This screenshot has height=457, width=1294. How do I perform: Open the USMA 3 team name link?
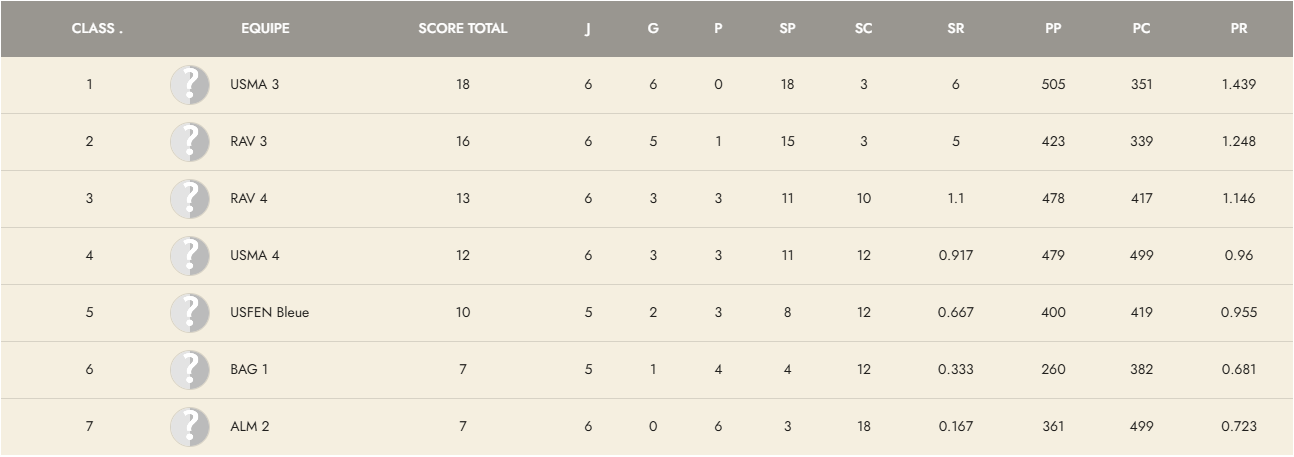(x=254, y=85)
